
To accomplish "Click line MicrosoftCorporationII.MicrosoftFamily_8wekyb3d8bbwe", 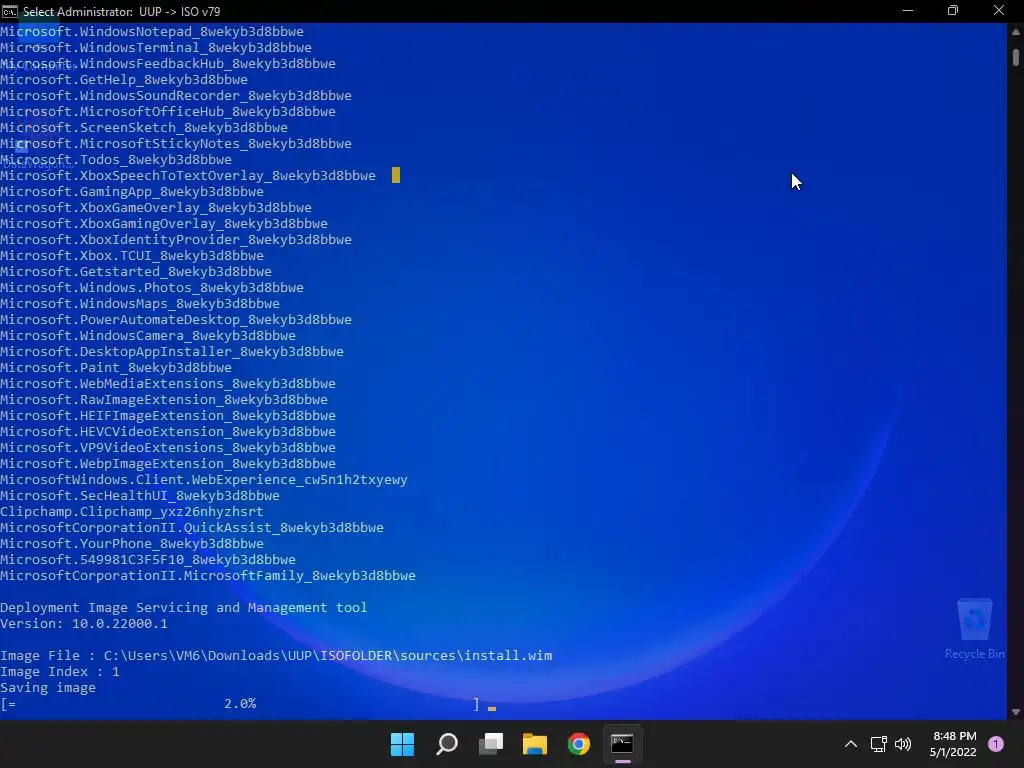I will [208, 575].
